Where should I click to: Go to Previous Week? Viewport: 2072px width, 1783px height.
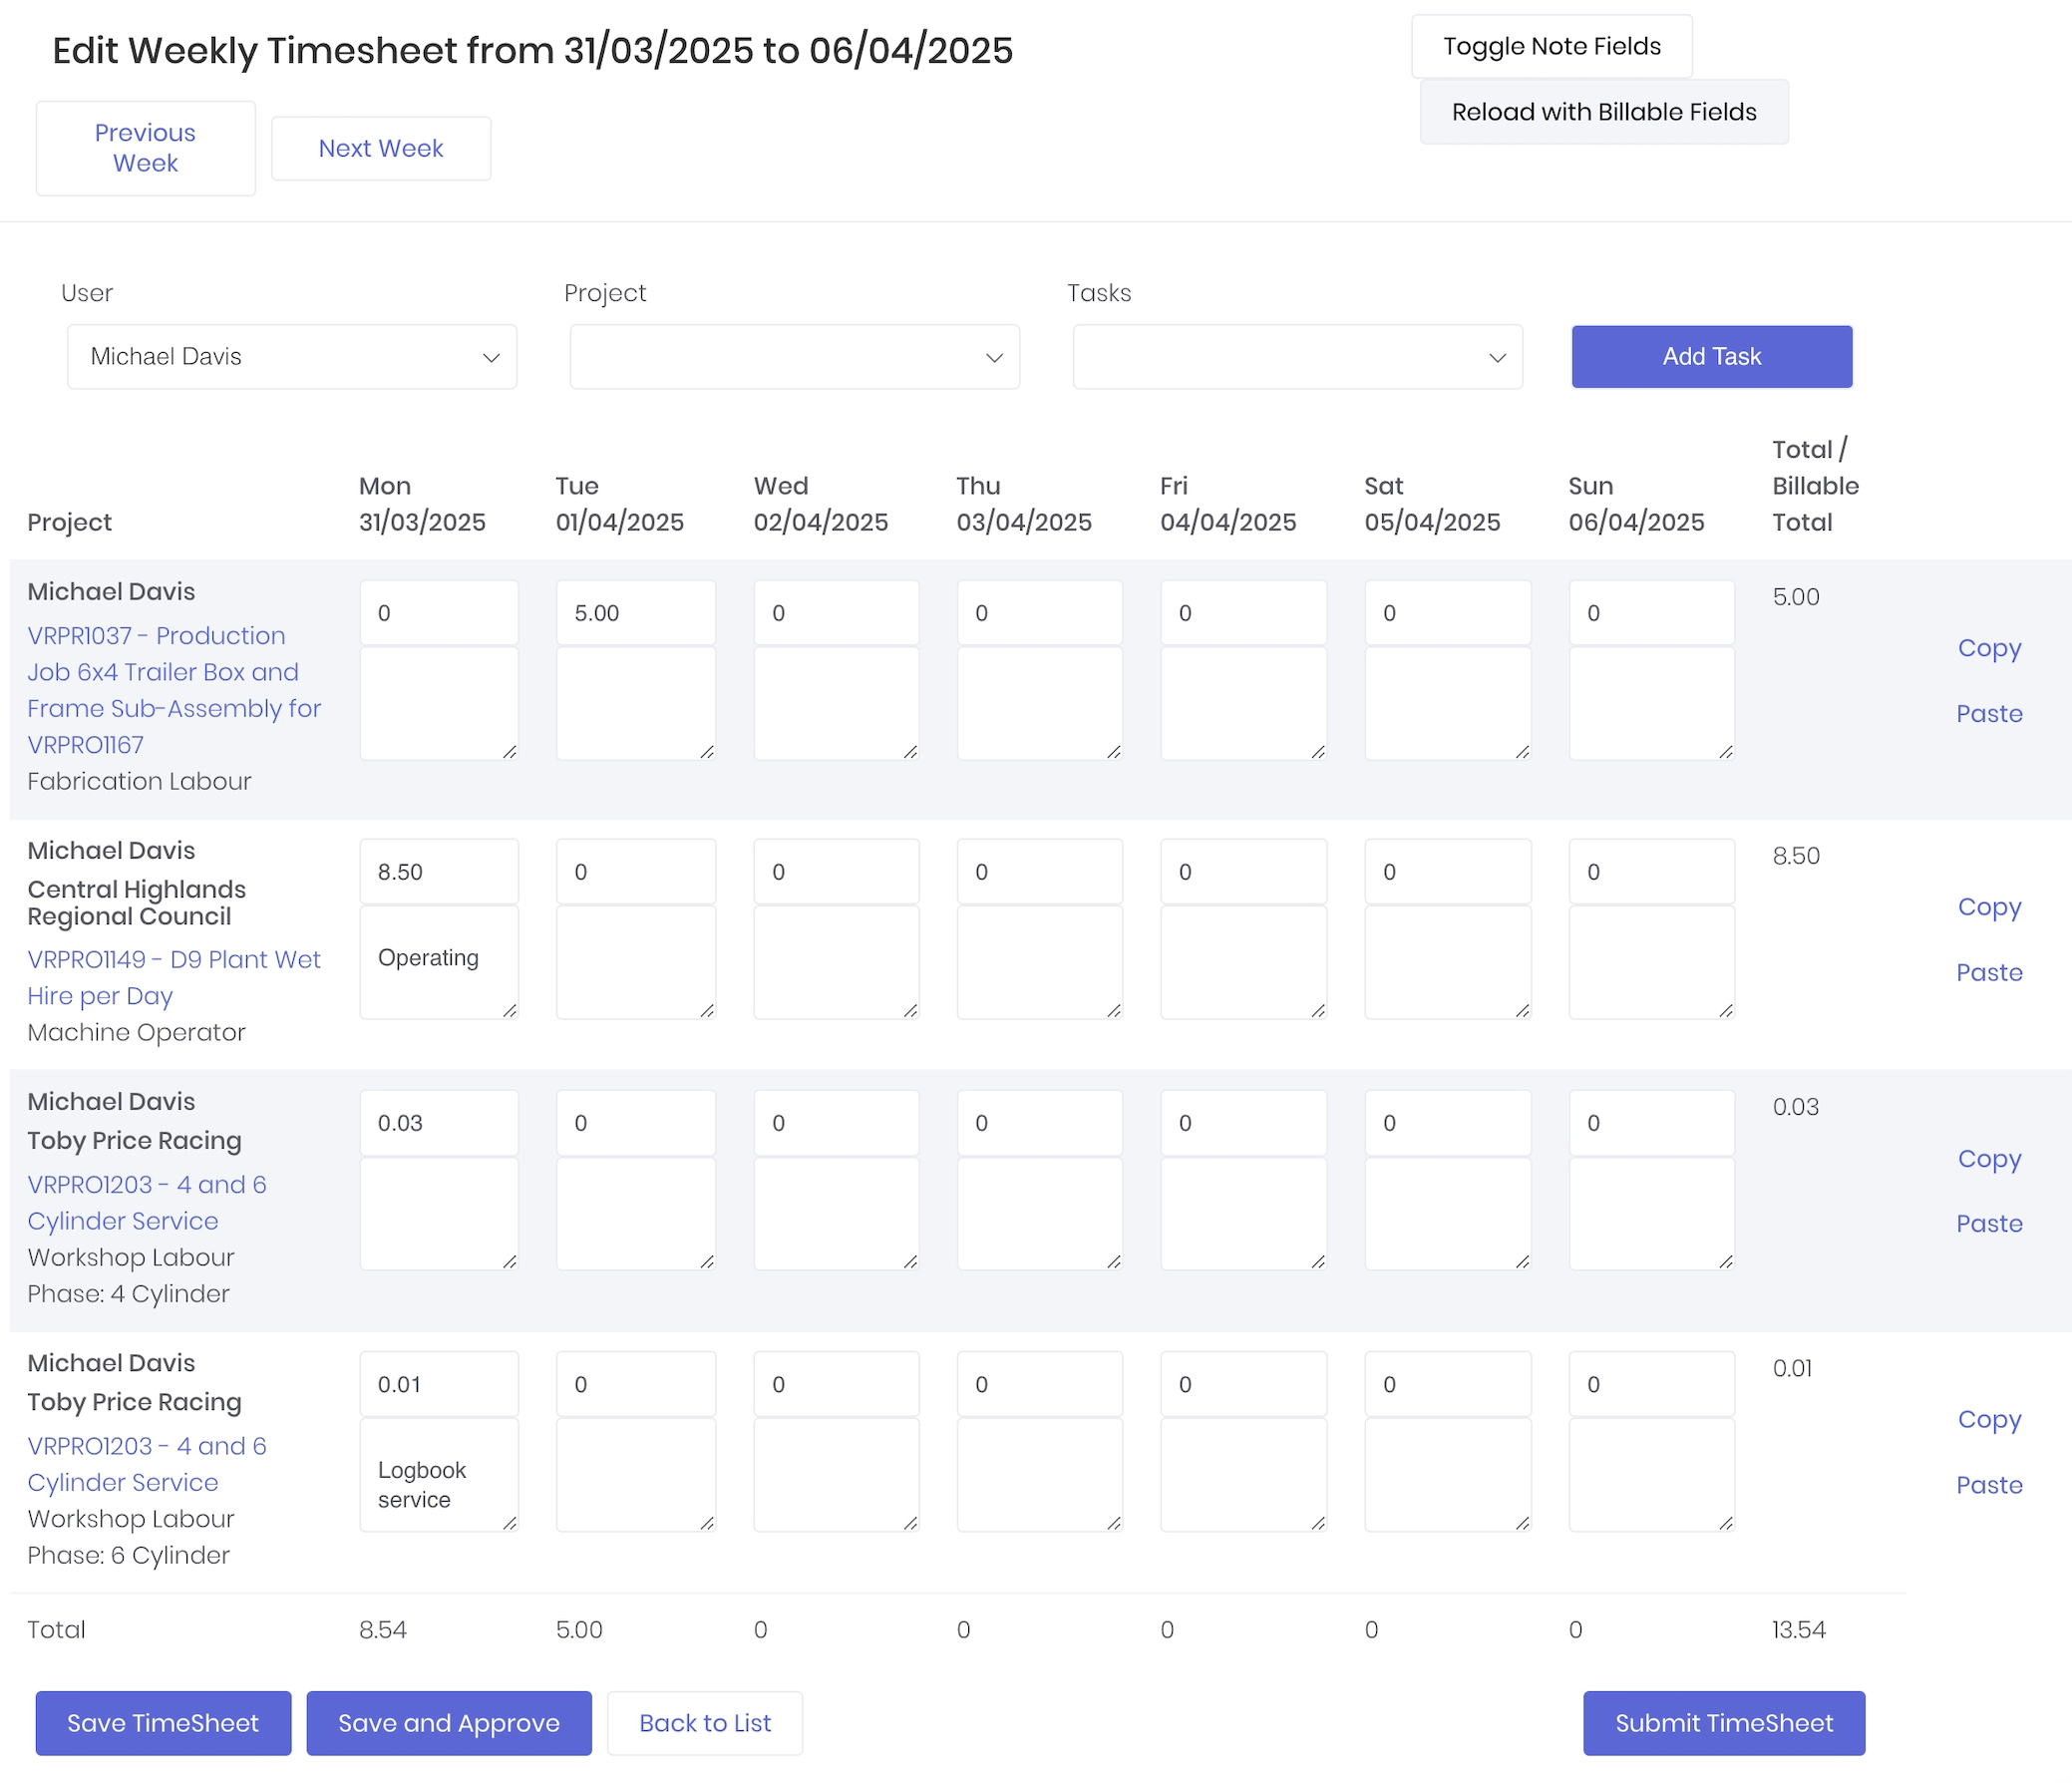coord(145,148)
